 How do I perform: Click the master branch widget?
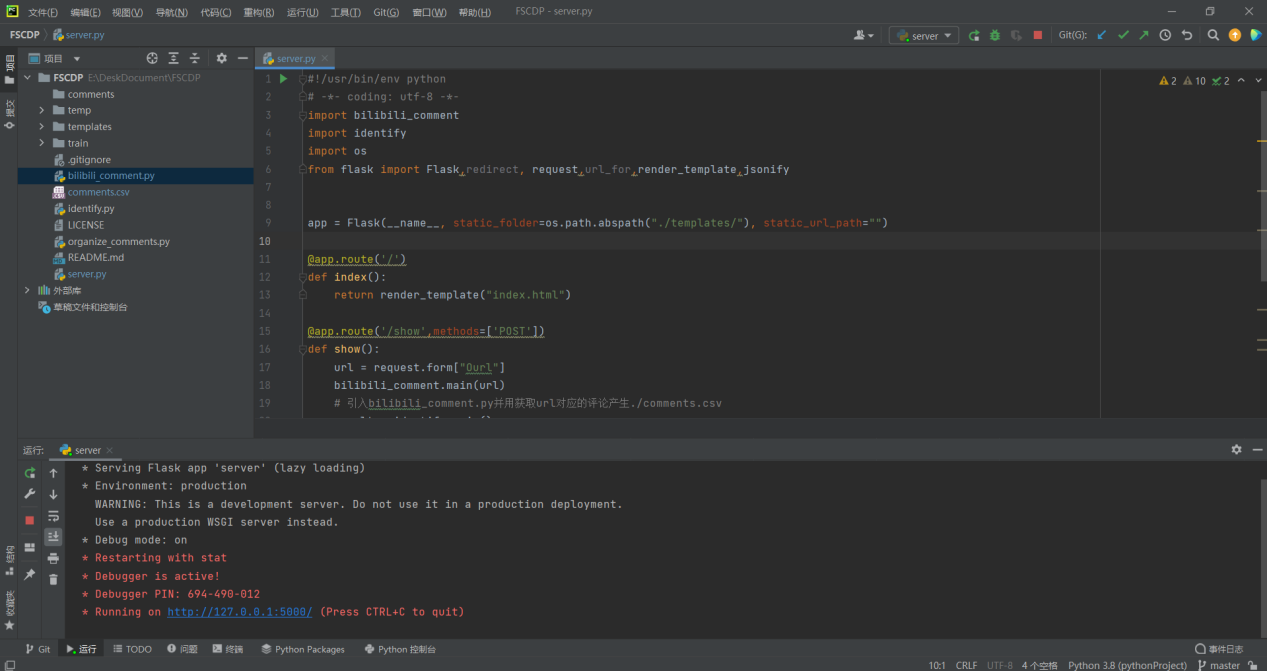[1218, 665]
